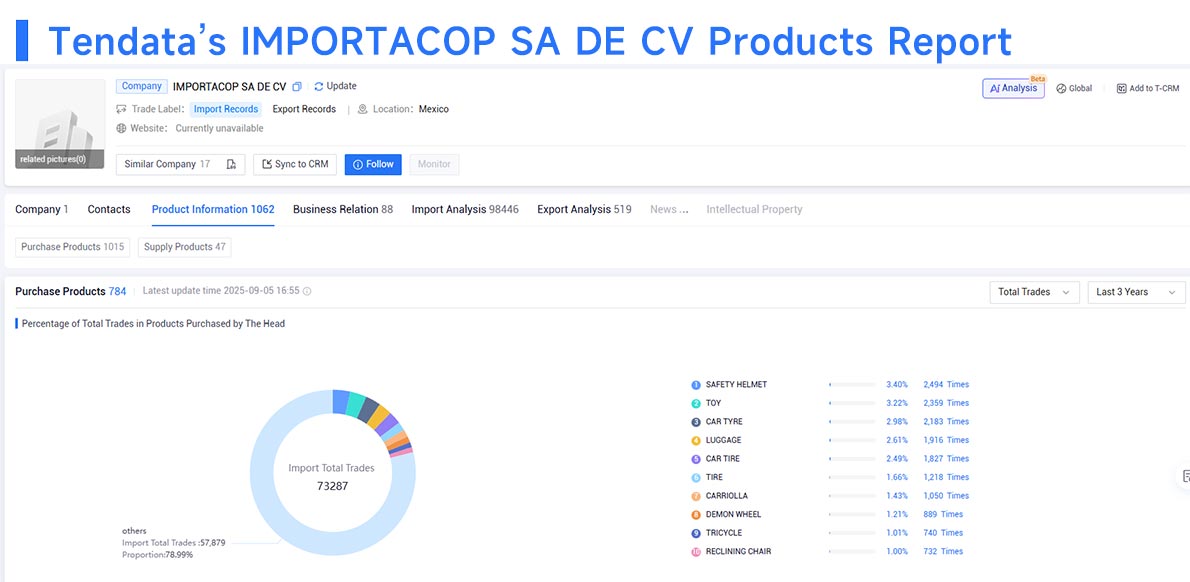
Task: Click the Update refresh icon
Action: (x=319, y=87)
